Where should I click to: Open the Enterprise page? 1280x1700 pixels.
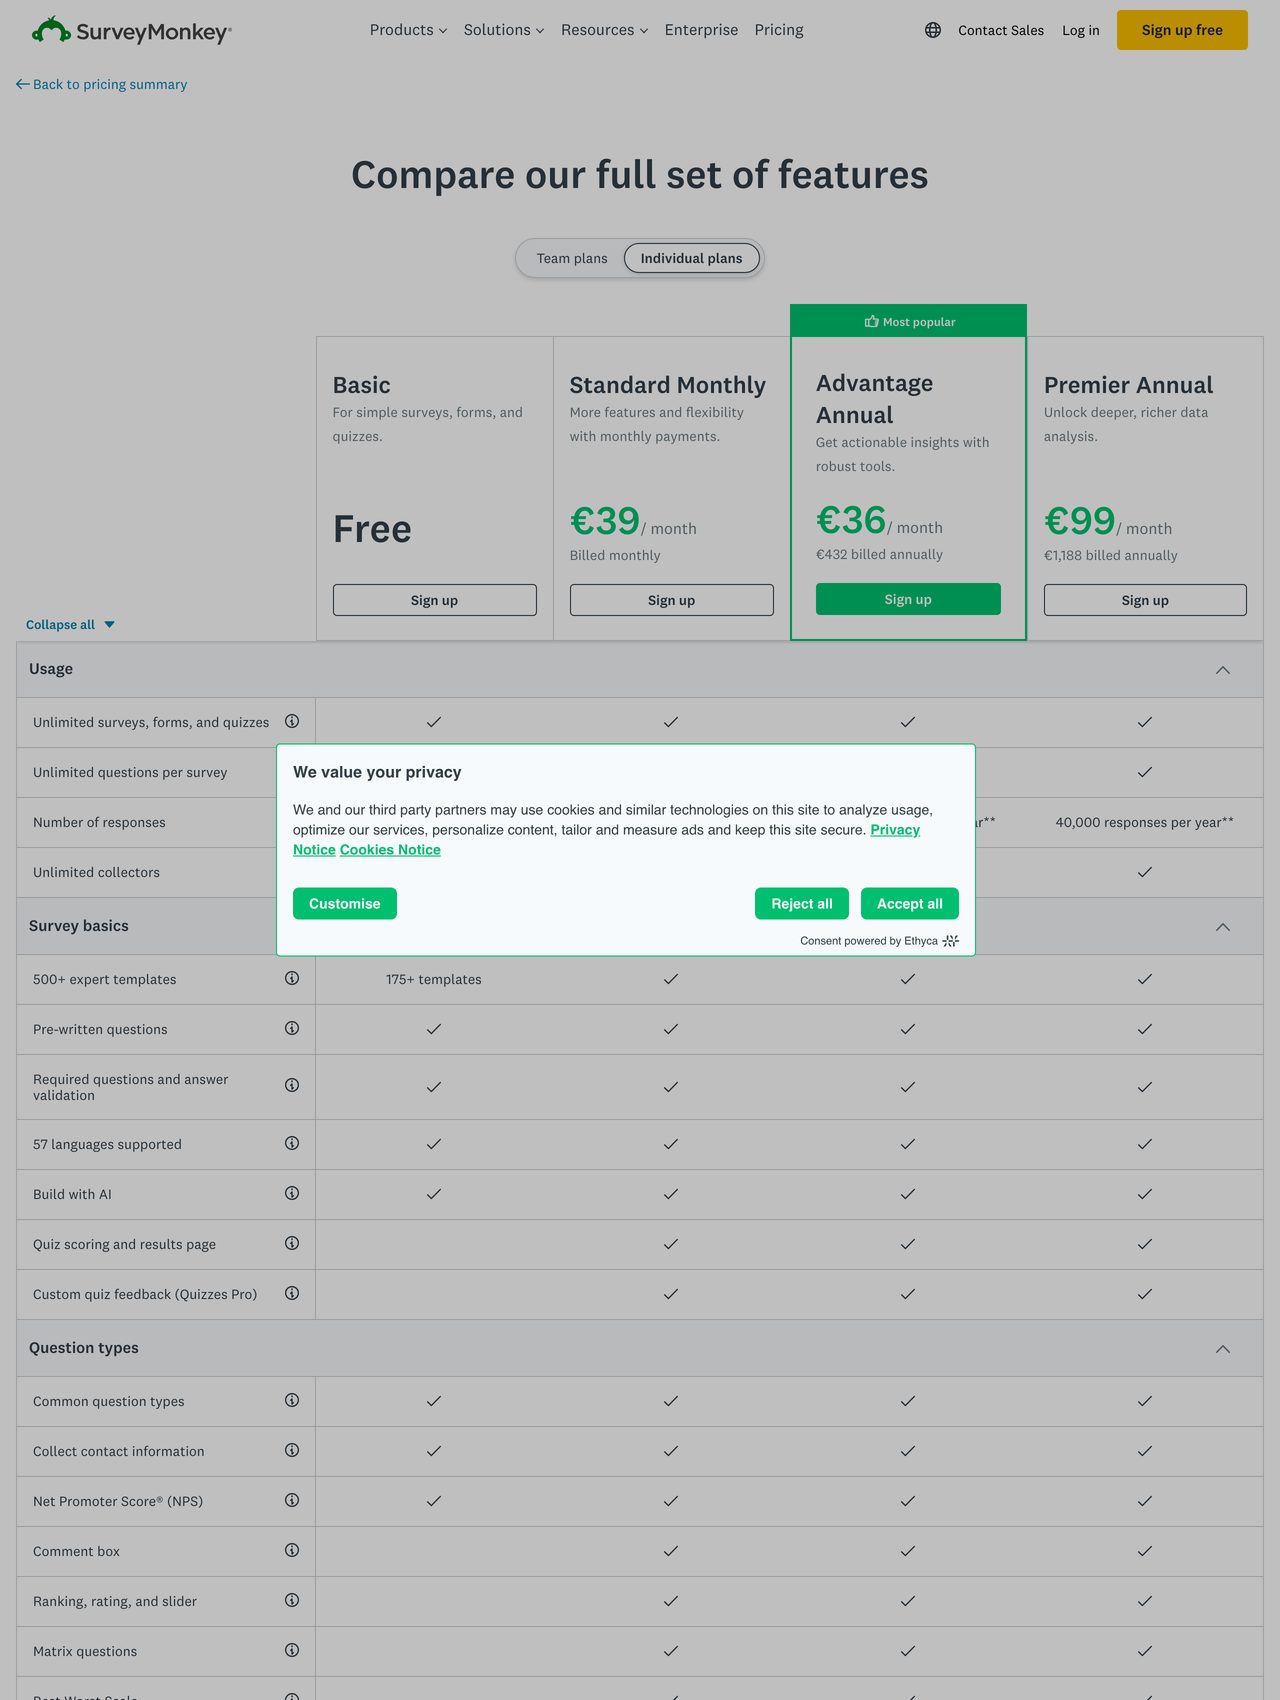(701, 30)
